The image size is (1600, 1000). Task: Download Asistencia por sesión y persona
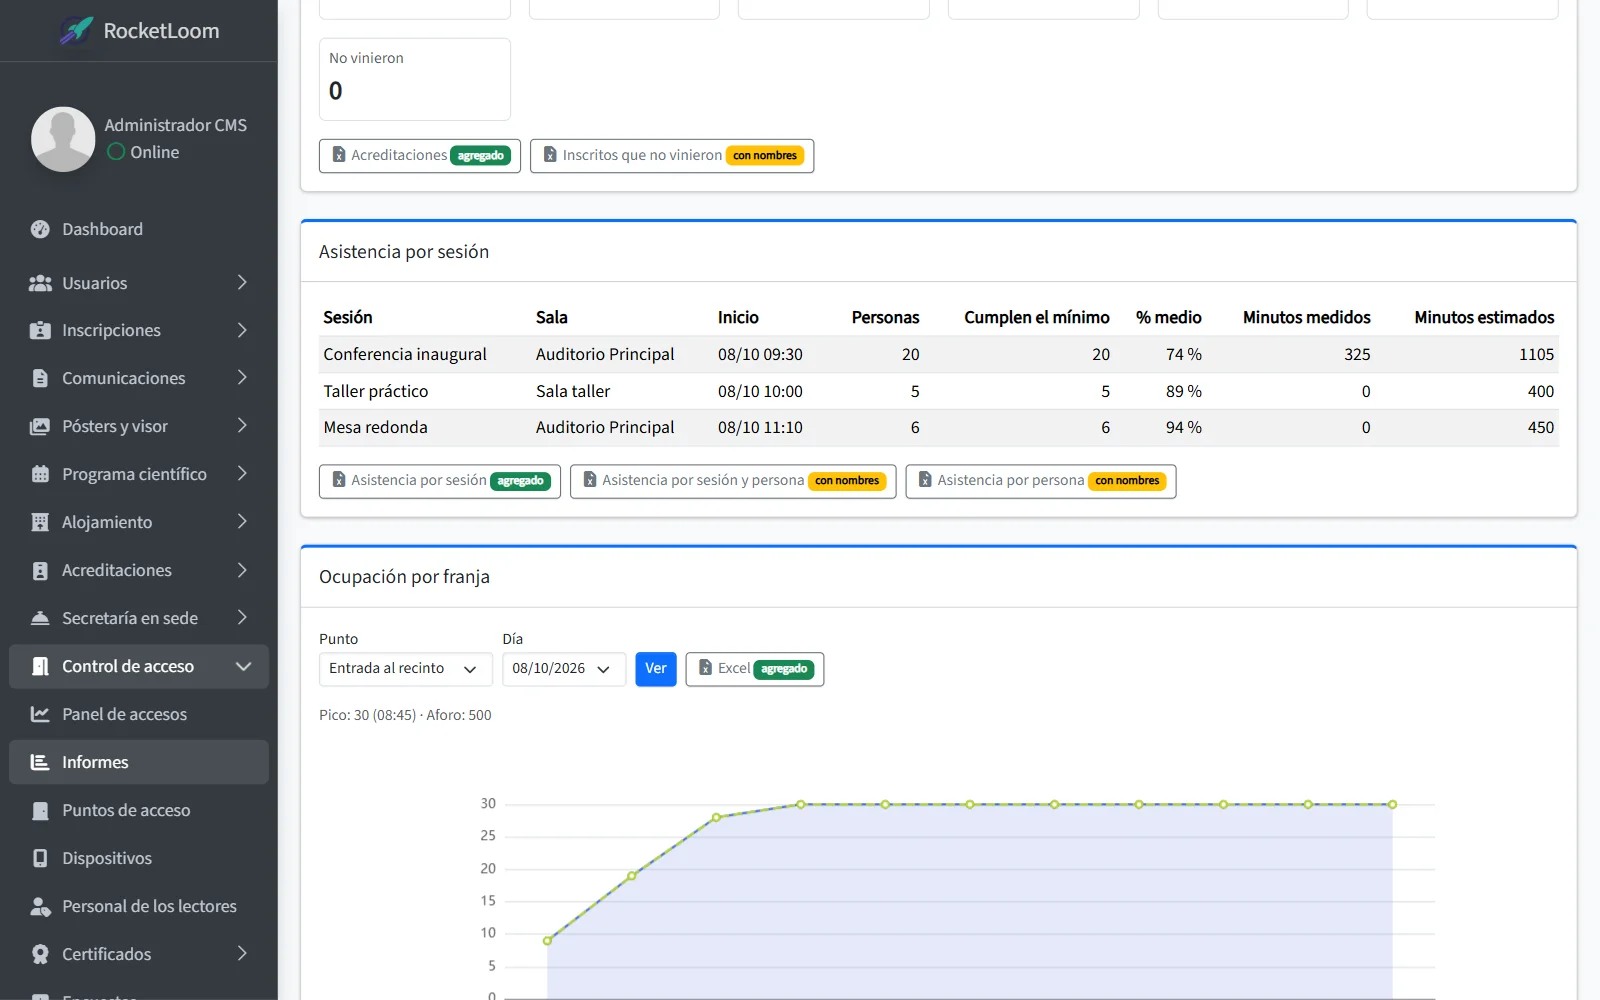click(x=733, y=481)
